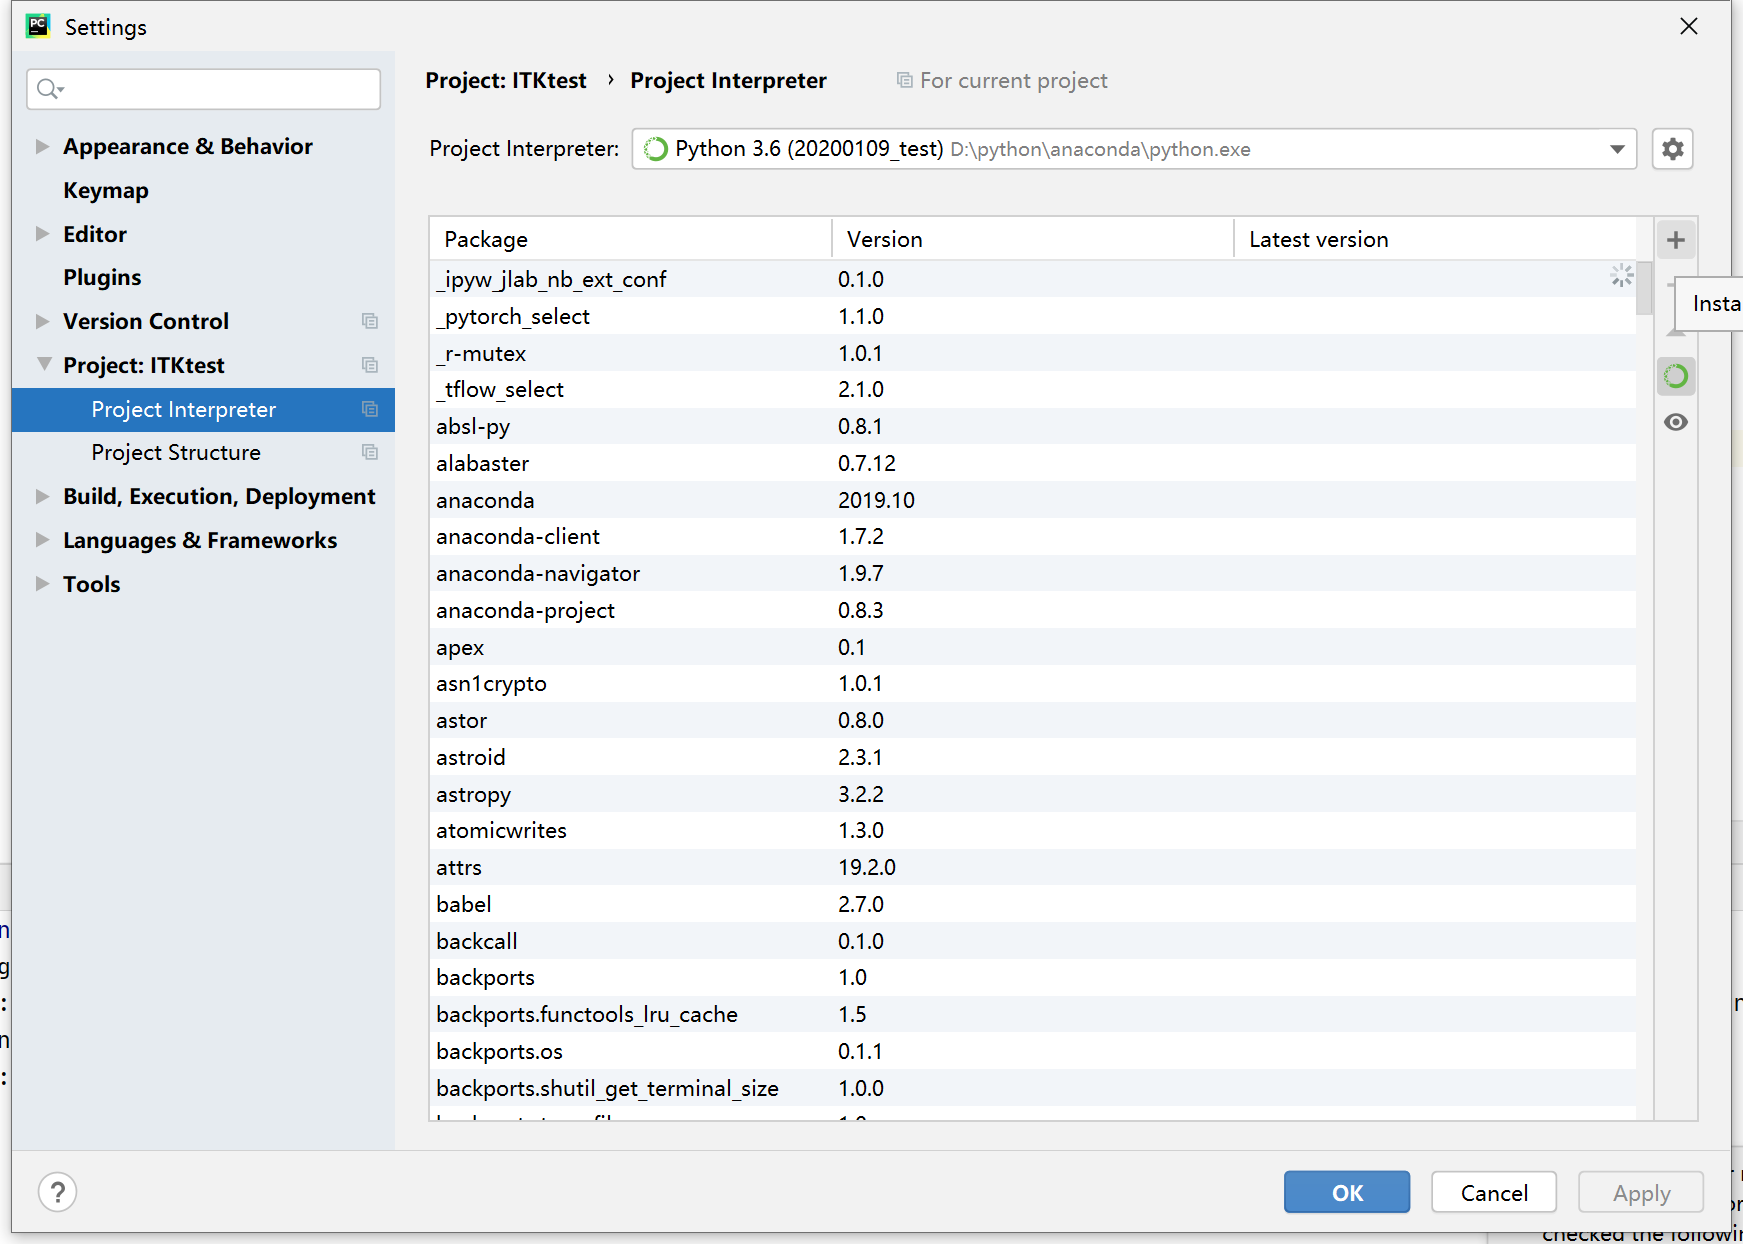The height and width of the screenshot is (1244, 1743).
Task: Expand Build, Execution, Deployment section
Action: tap(42, 496)
